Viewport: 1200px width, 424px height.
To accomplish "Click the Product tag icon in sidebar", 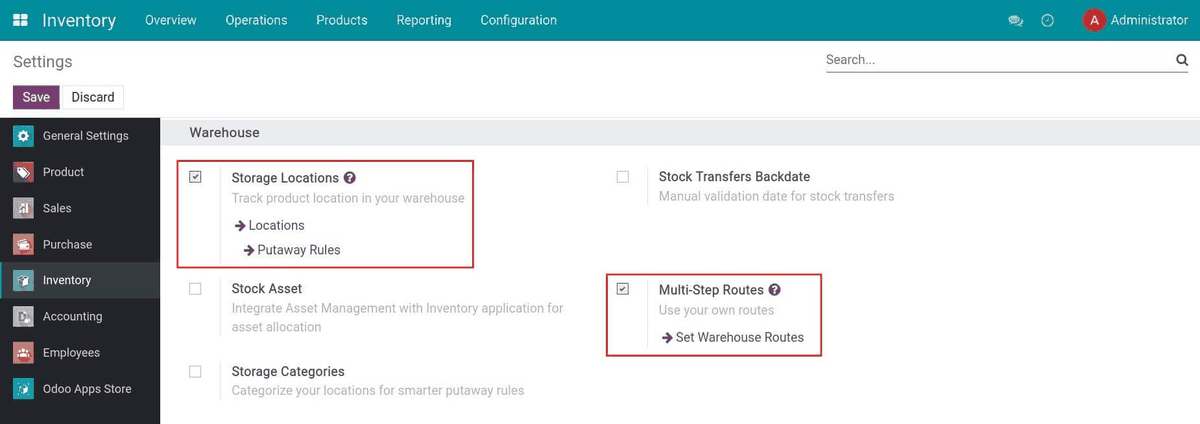I will pyautogui.click(x=24, y=172).
